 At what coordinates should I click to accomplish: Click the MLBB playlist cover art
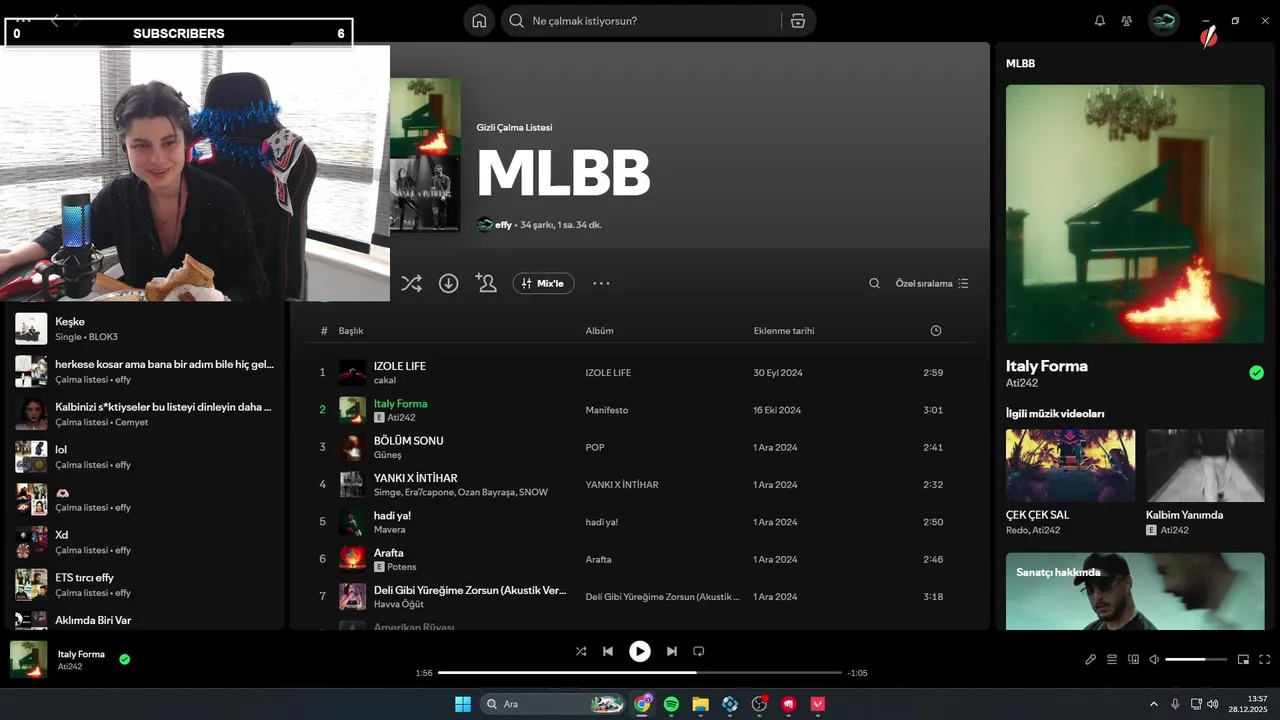pyautogui.click(x=425, y=155)
